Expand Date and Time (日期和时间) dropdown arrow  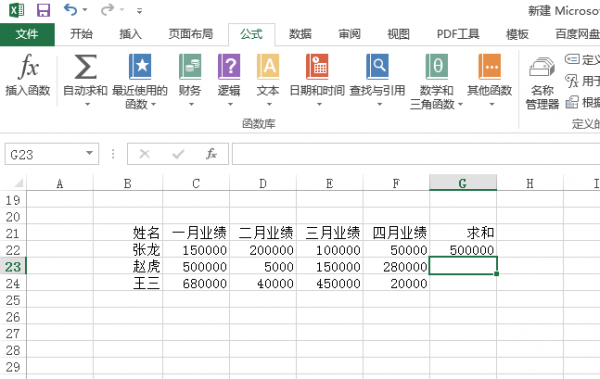319,104
